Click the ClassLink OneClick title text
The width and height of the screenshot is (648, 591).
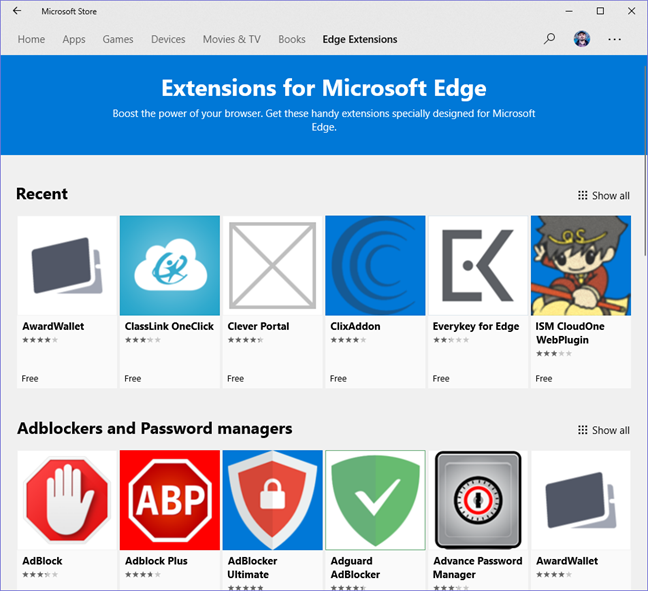pos(169,326)
